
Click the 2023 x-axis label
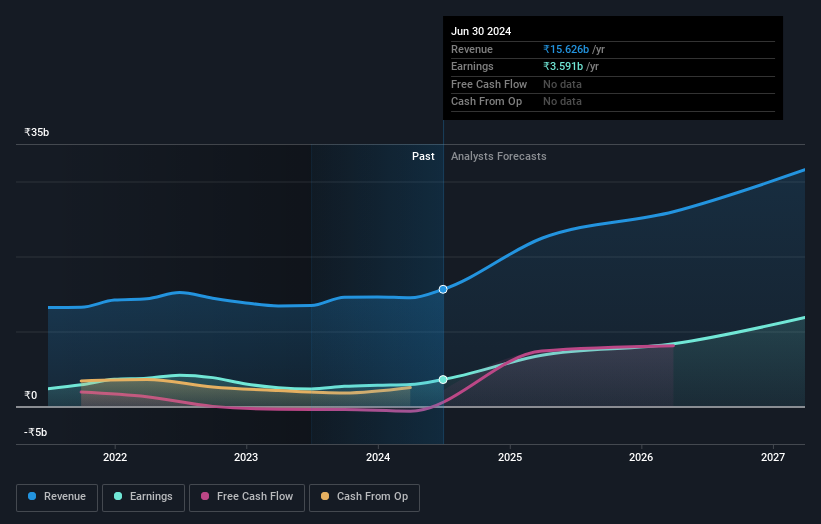[246, 457]
